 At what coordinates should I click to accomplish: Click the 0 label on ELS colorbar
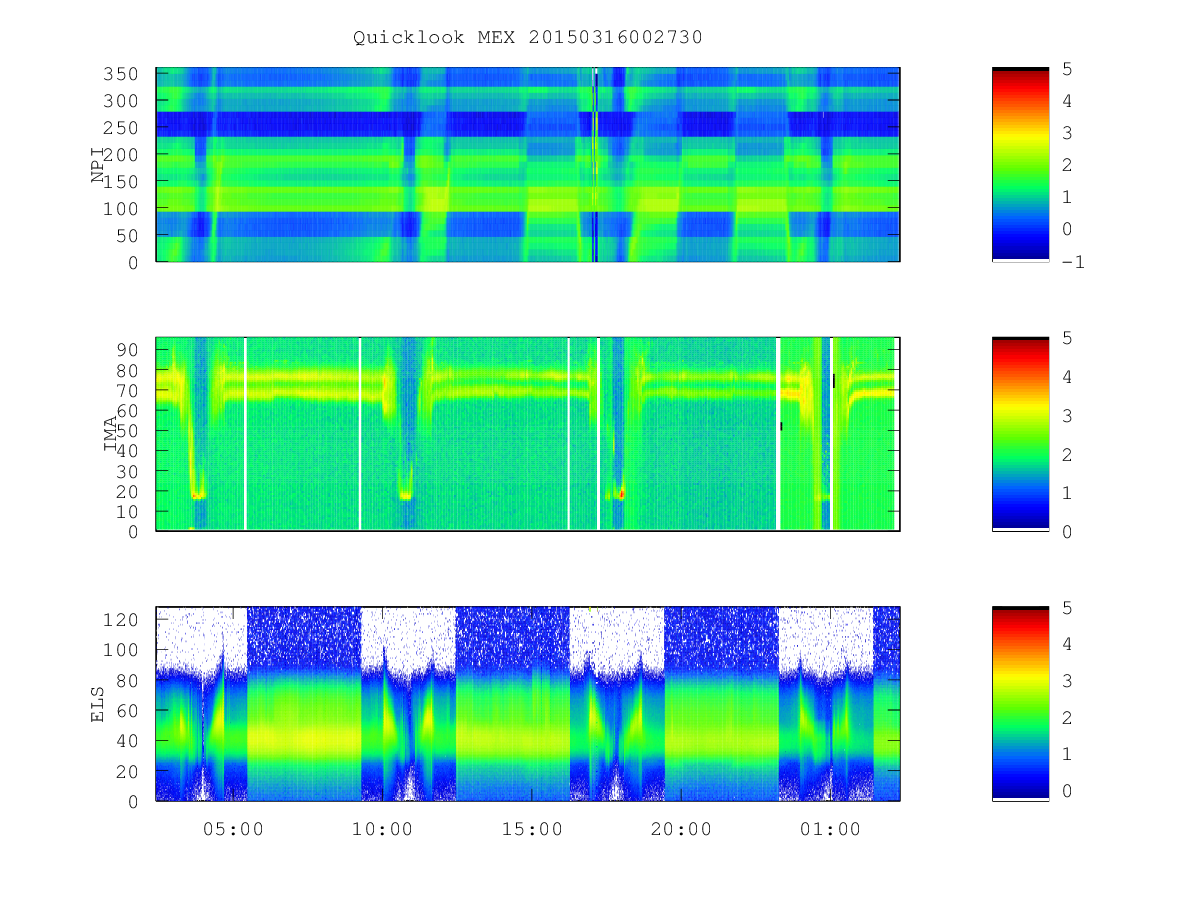point(1068,791)
